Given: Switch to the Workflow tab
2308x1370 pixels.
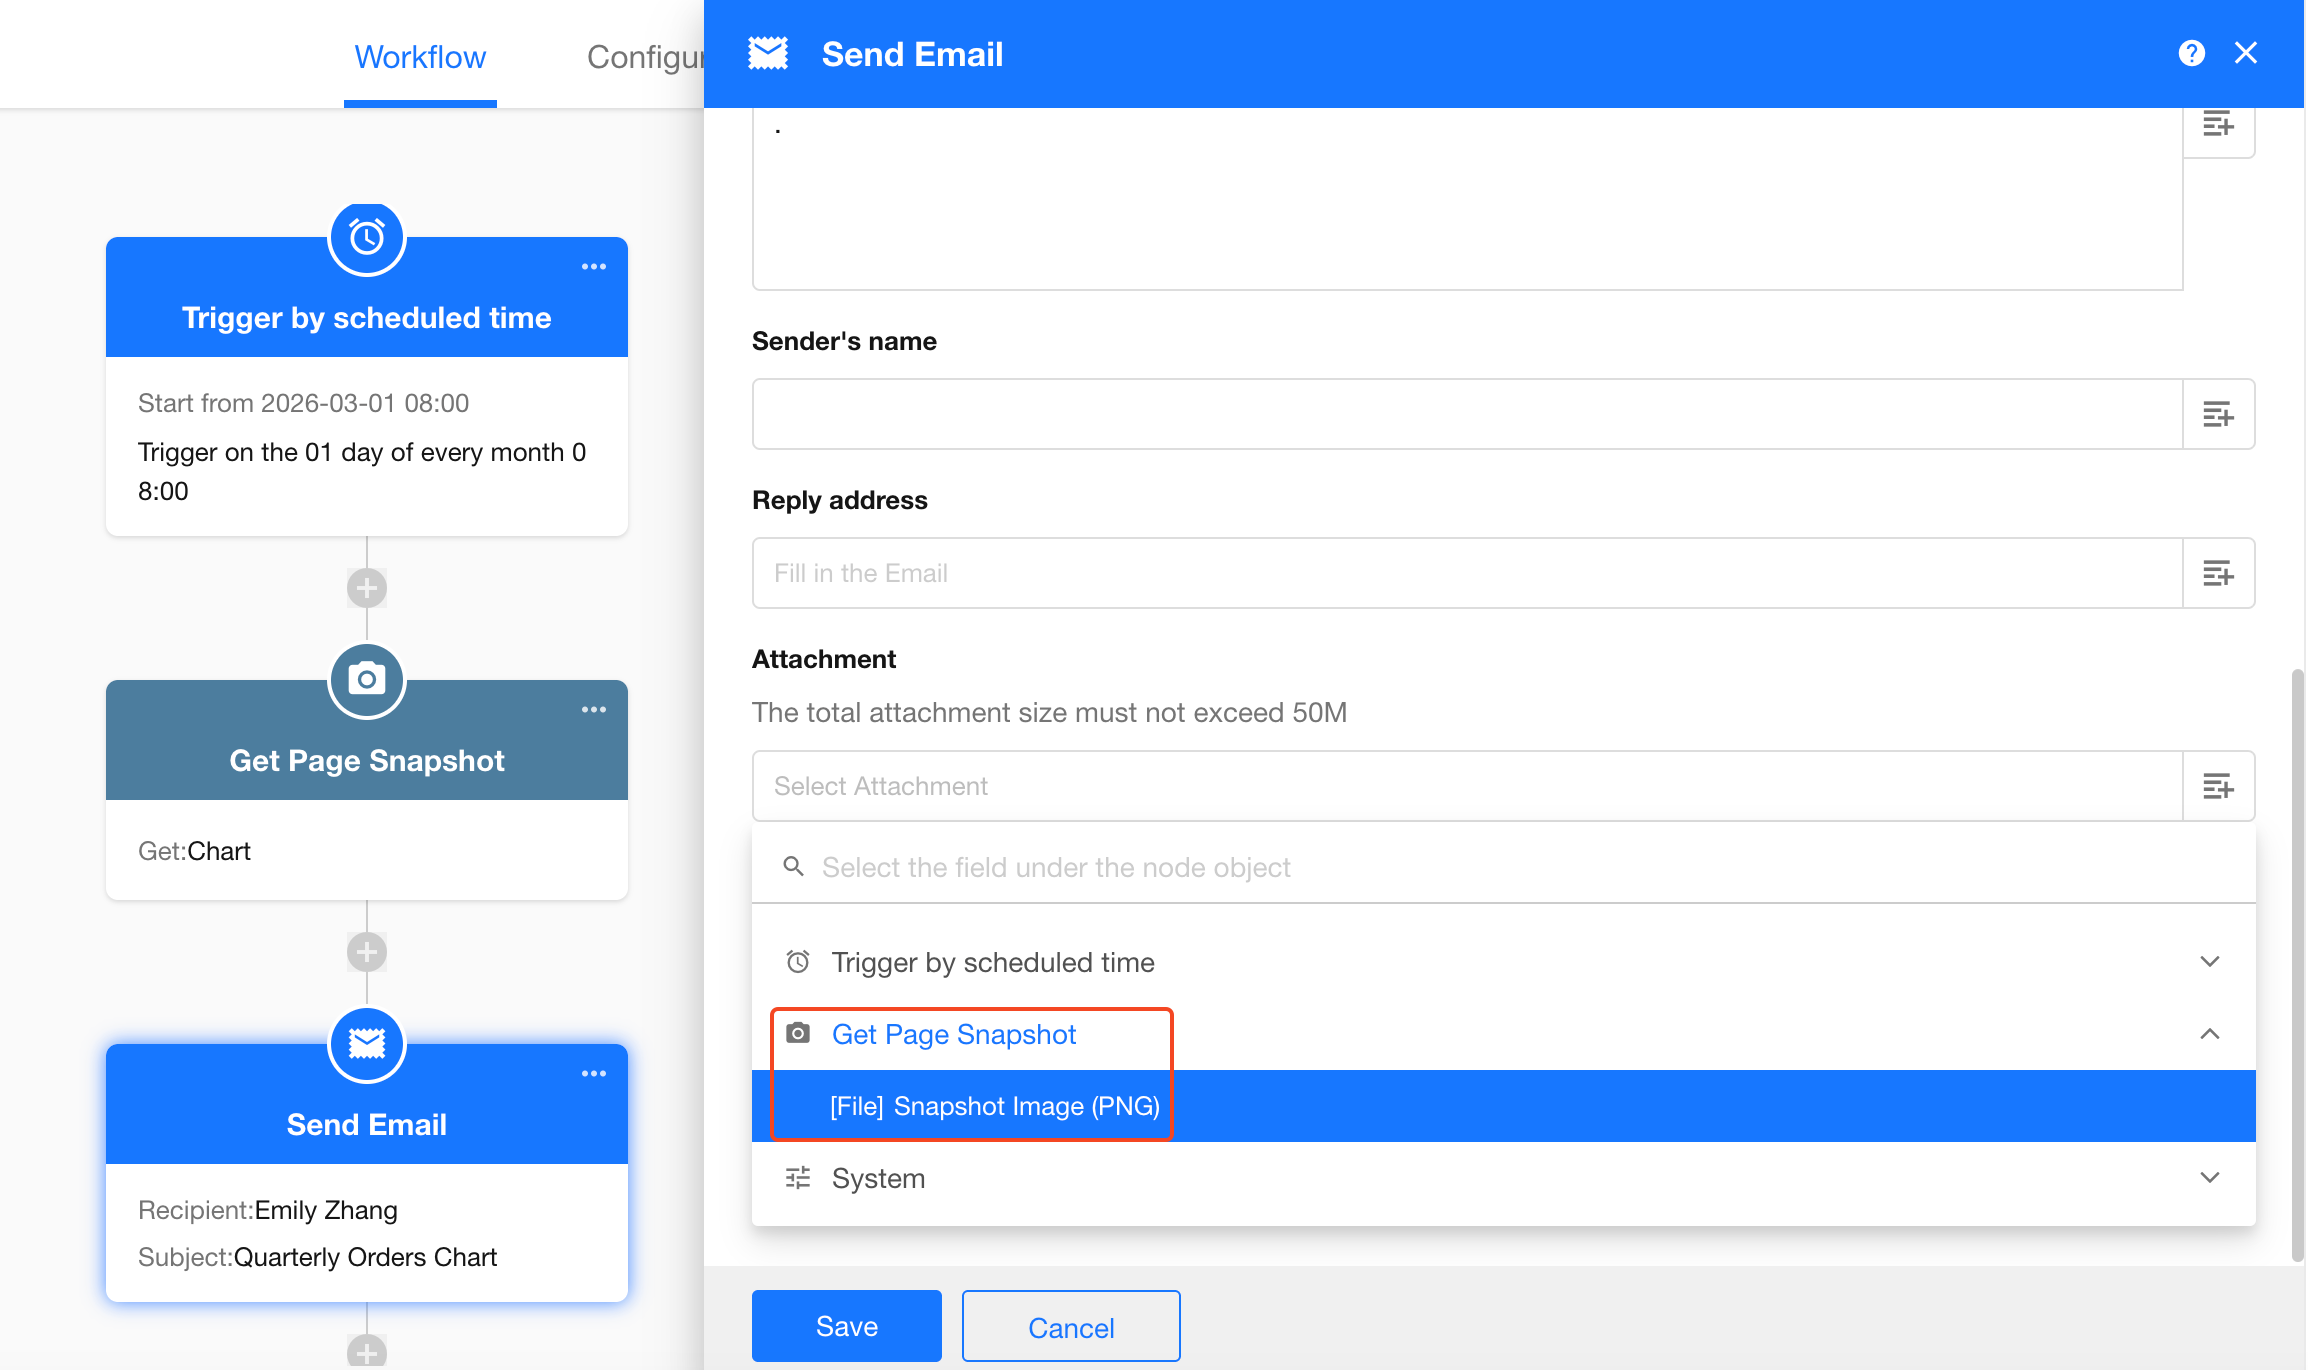Looking at the screenshot, I should point(420,57).
